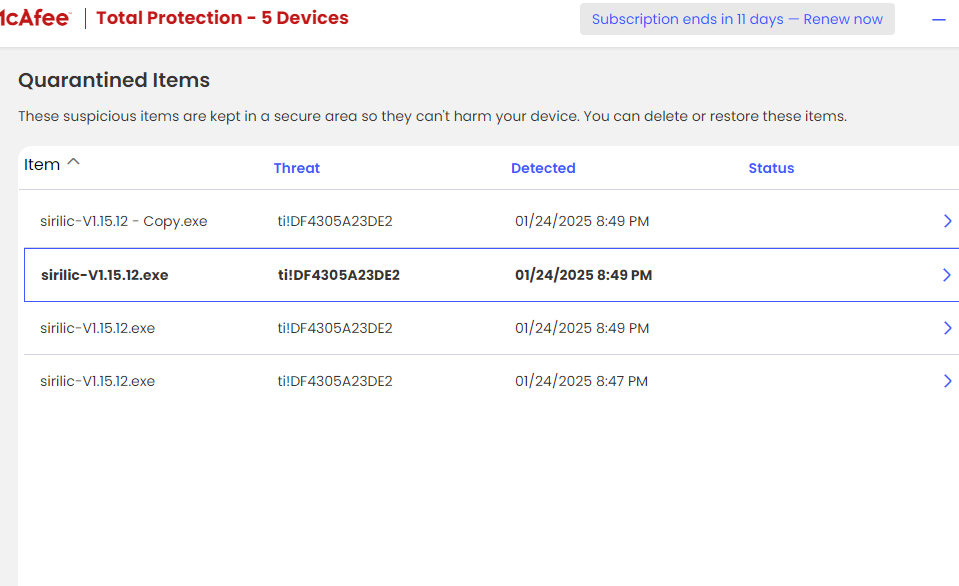The image size is (959, 586).
Task: Sort the list by the Status column
Action: coord(771,168)
